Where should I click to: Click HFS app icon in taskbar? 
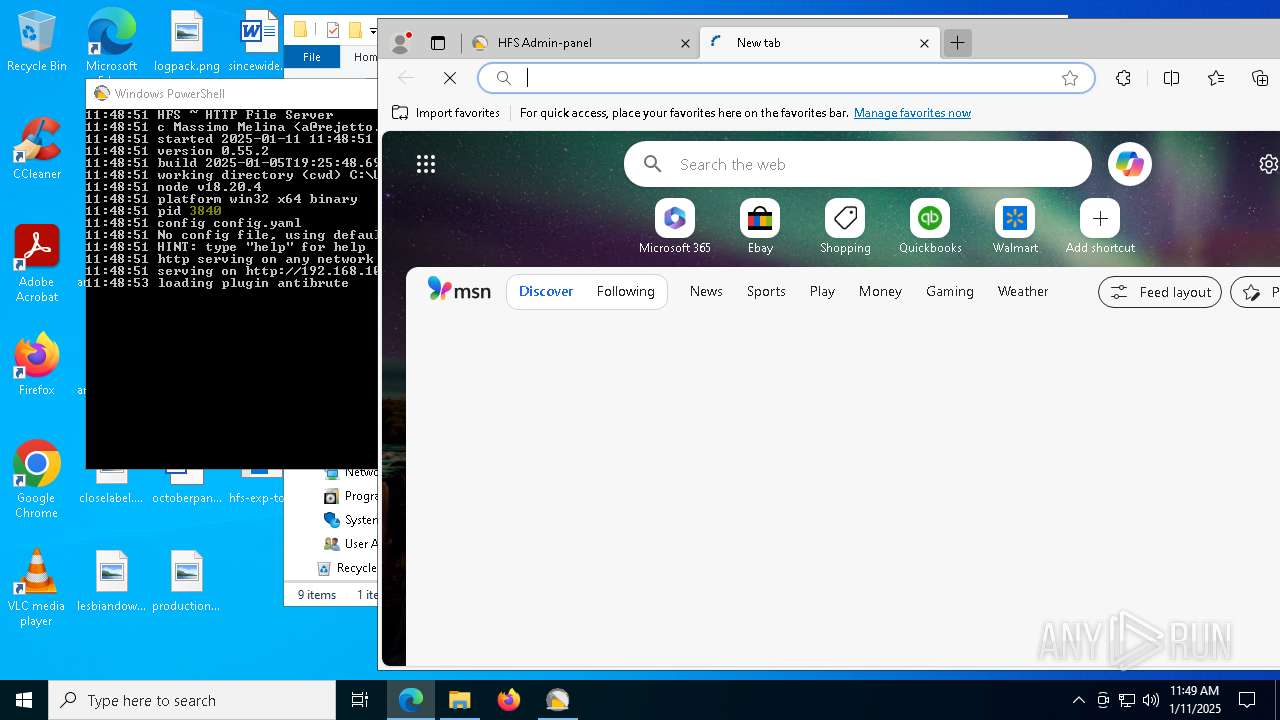(558, 700)
